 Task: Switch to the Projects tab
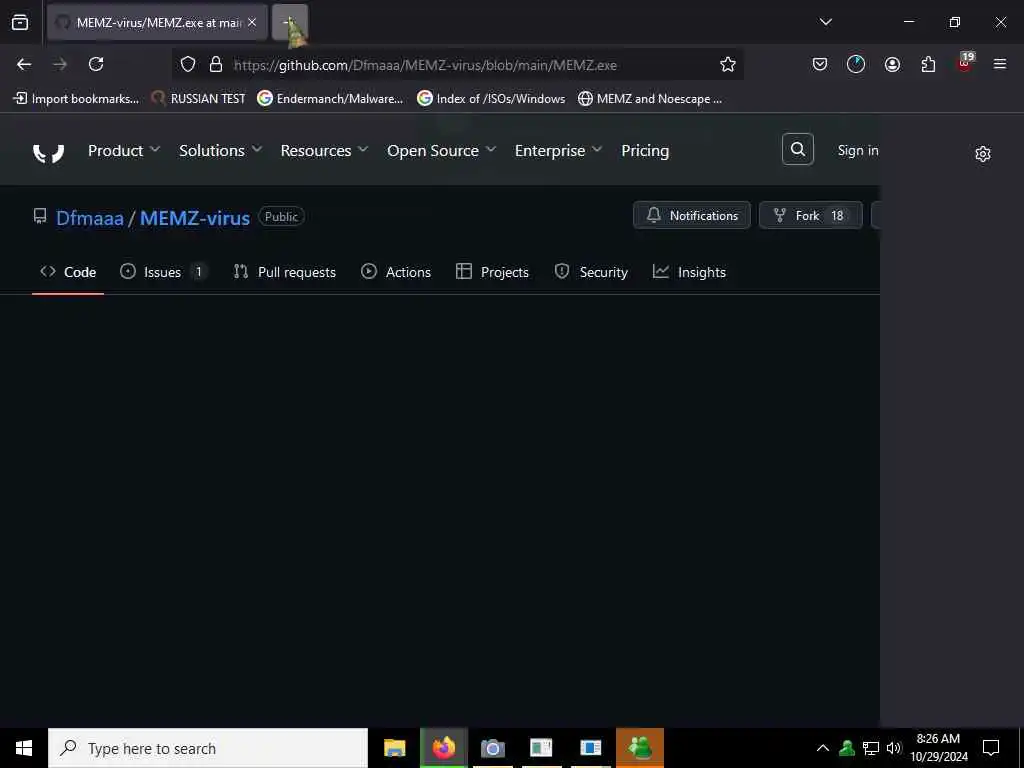click(492, 272)
